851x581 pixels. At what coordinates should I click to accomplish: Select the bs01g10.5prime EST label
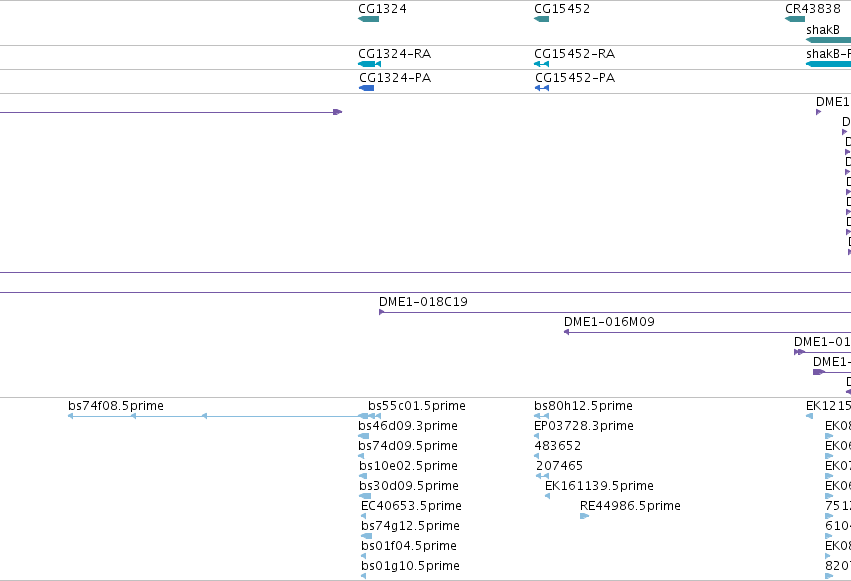click(x=410, y=566)
